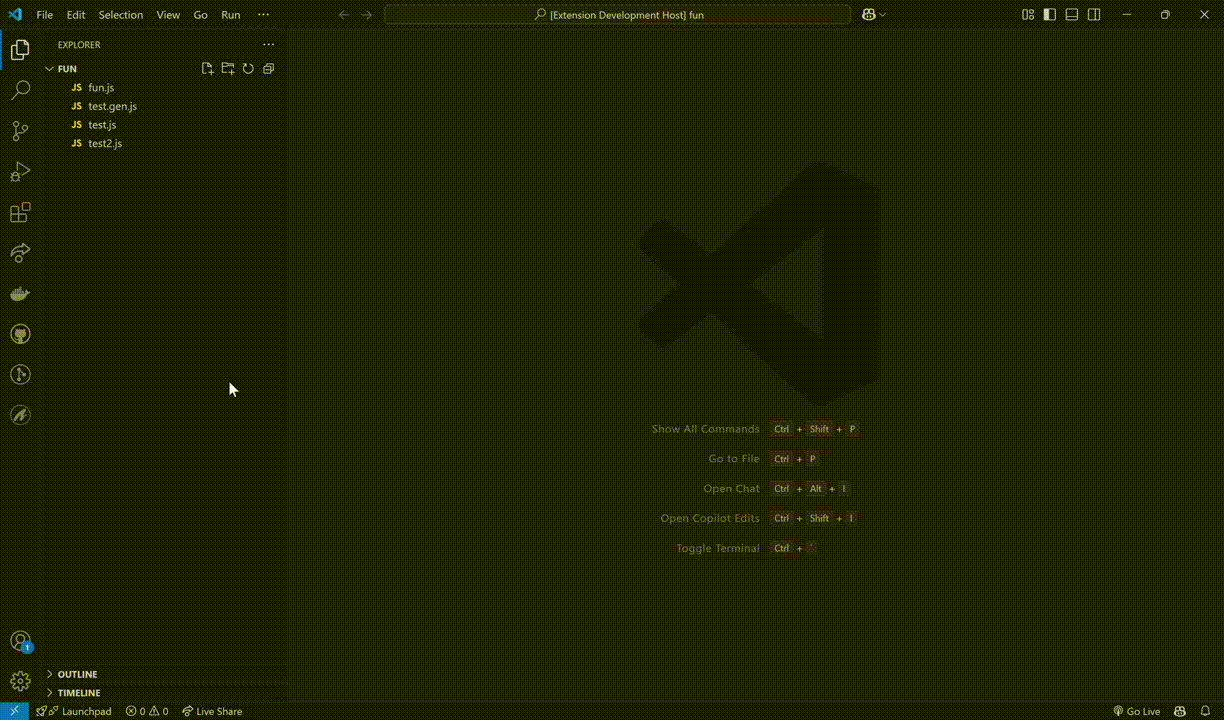Open the View menu

pos(169,15)
